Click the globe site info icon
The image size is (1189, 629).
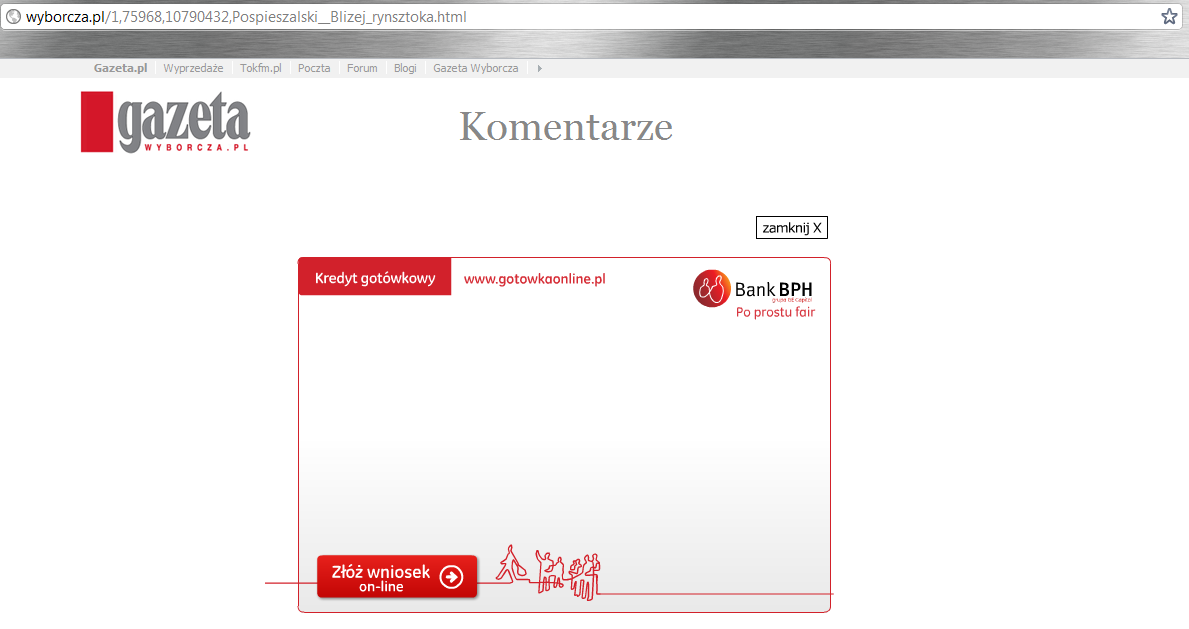(14, 17)
